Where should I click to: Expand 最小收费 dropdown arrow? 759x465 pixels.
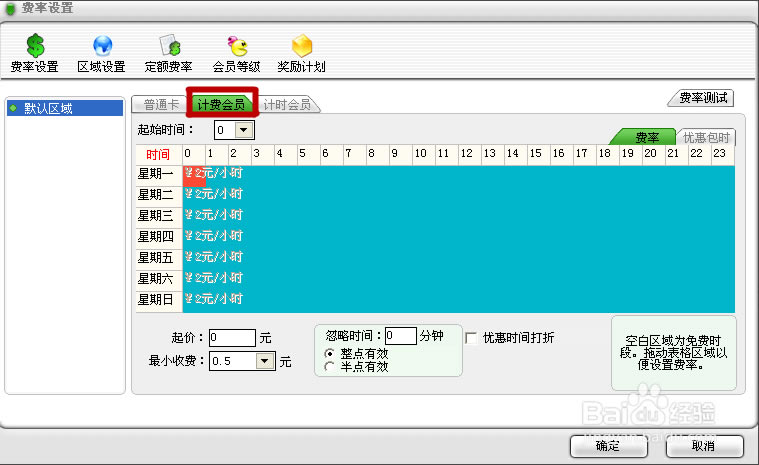tap(265, 361)
